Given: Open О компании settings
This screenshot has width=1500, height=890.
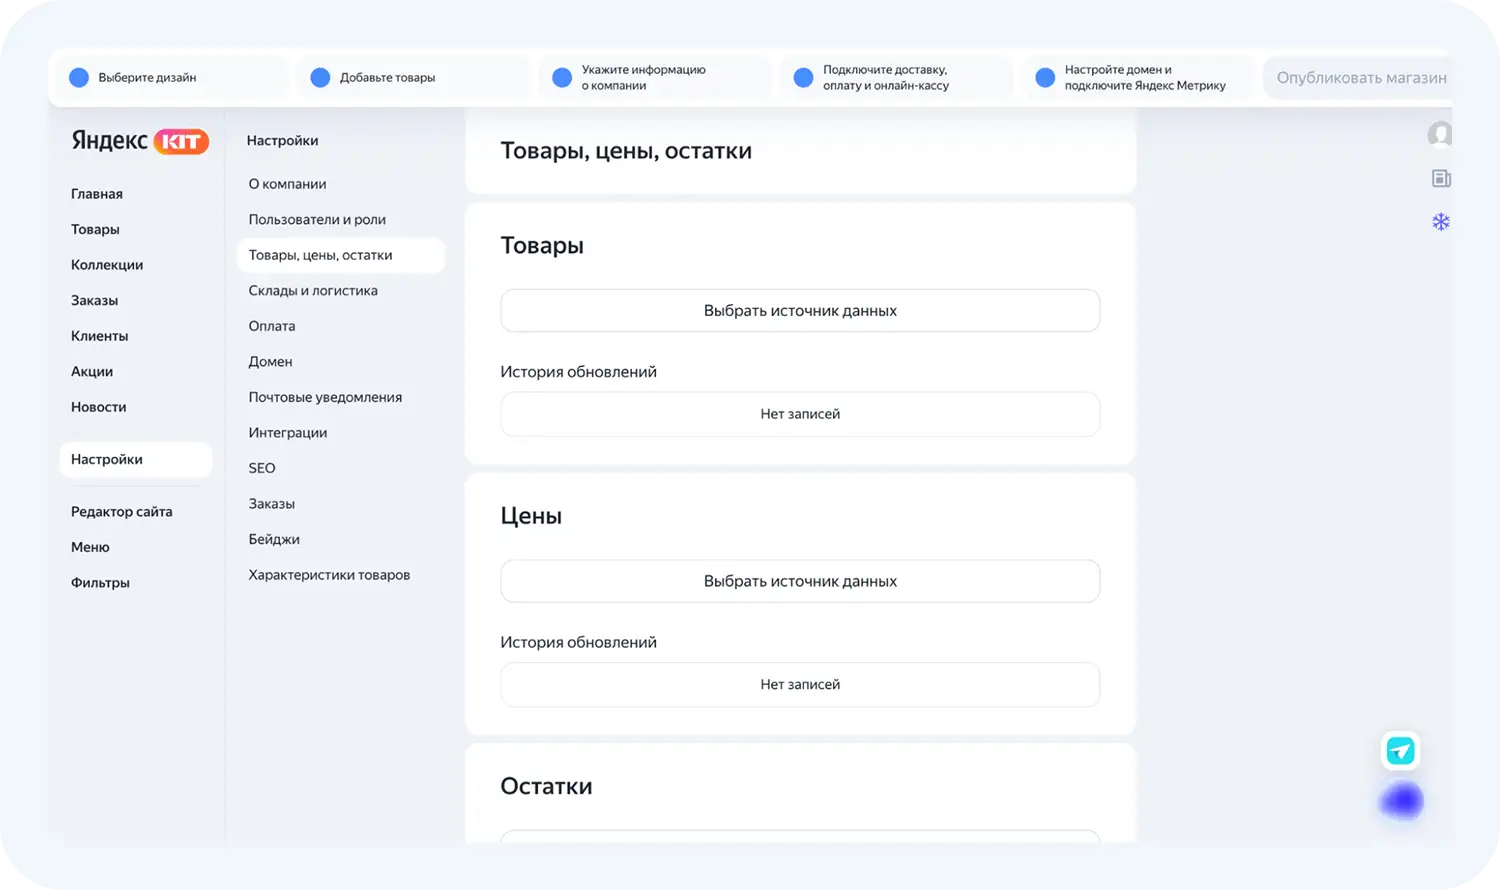Looking at the screenshot, I should point(288,184).
